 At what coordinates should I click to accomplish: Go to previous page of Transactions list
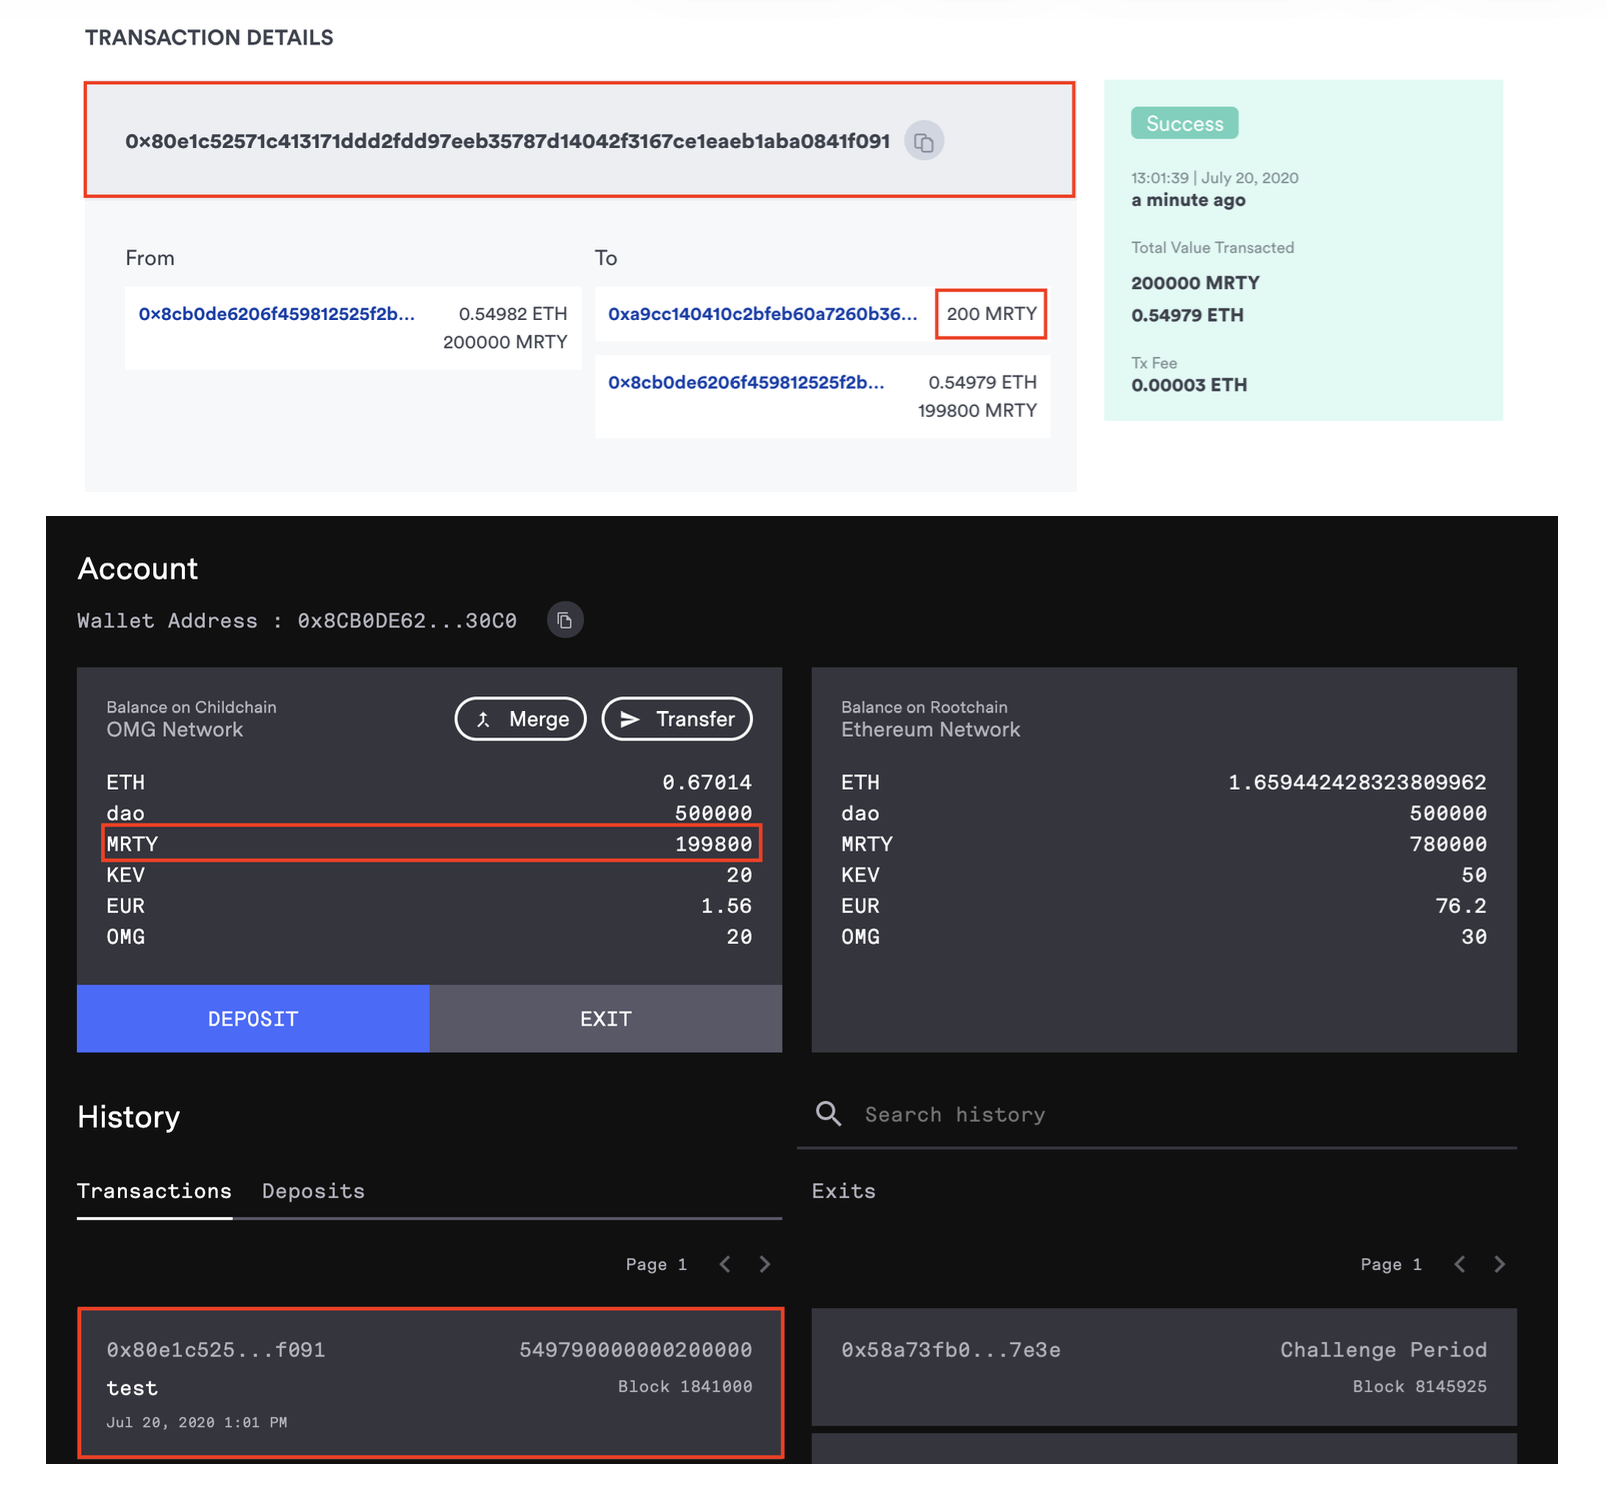point(726,1264)
